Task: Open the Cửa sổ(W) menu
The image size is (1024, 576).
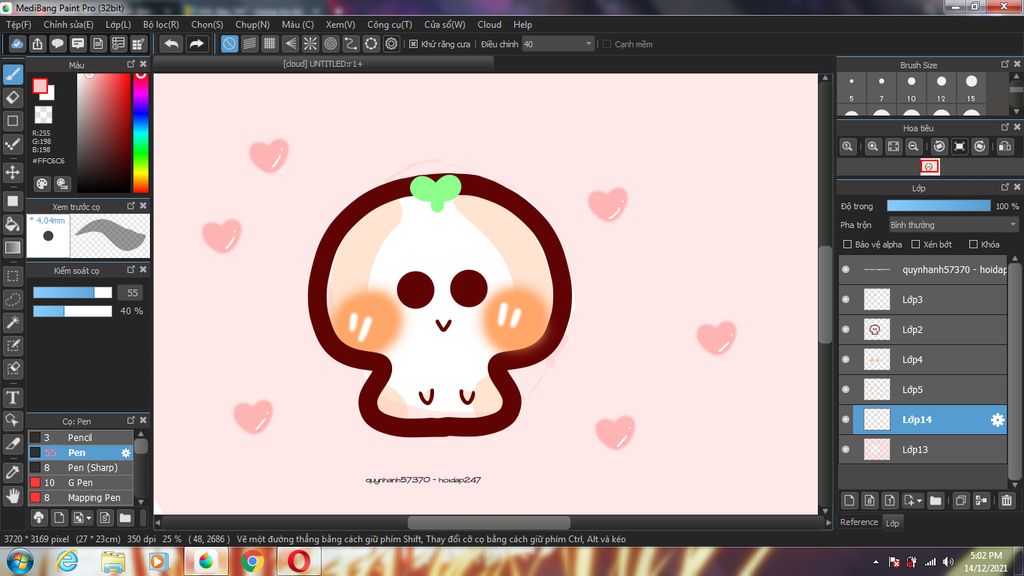Action: point(445,24)
